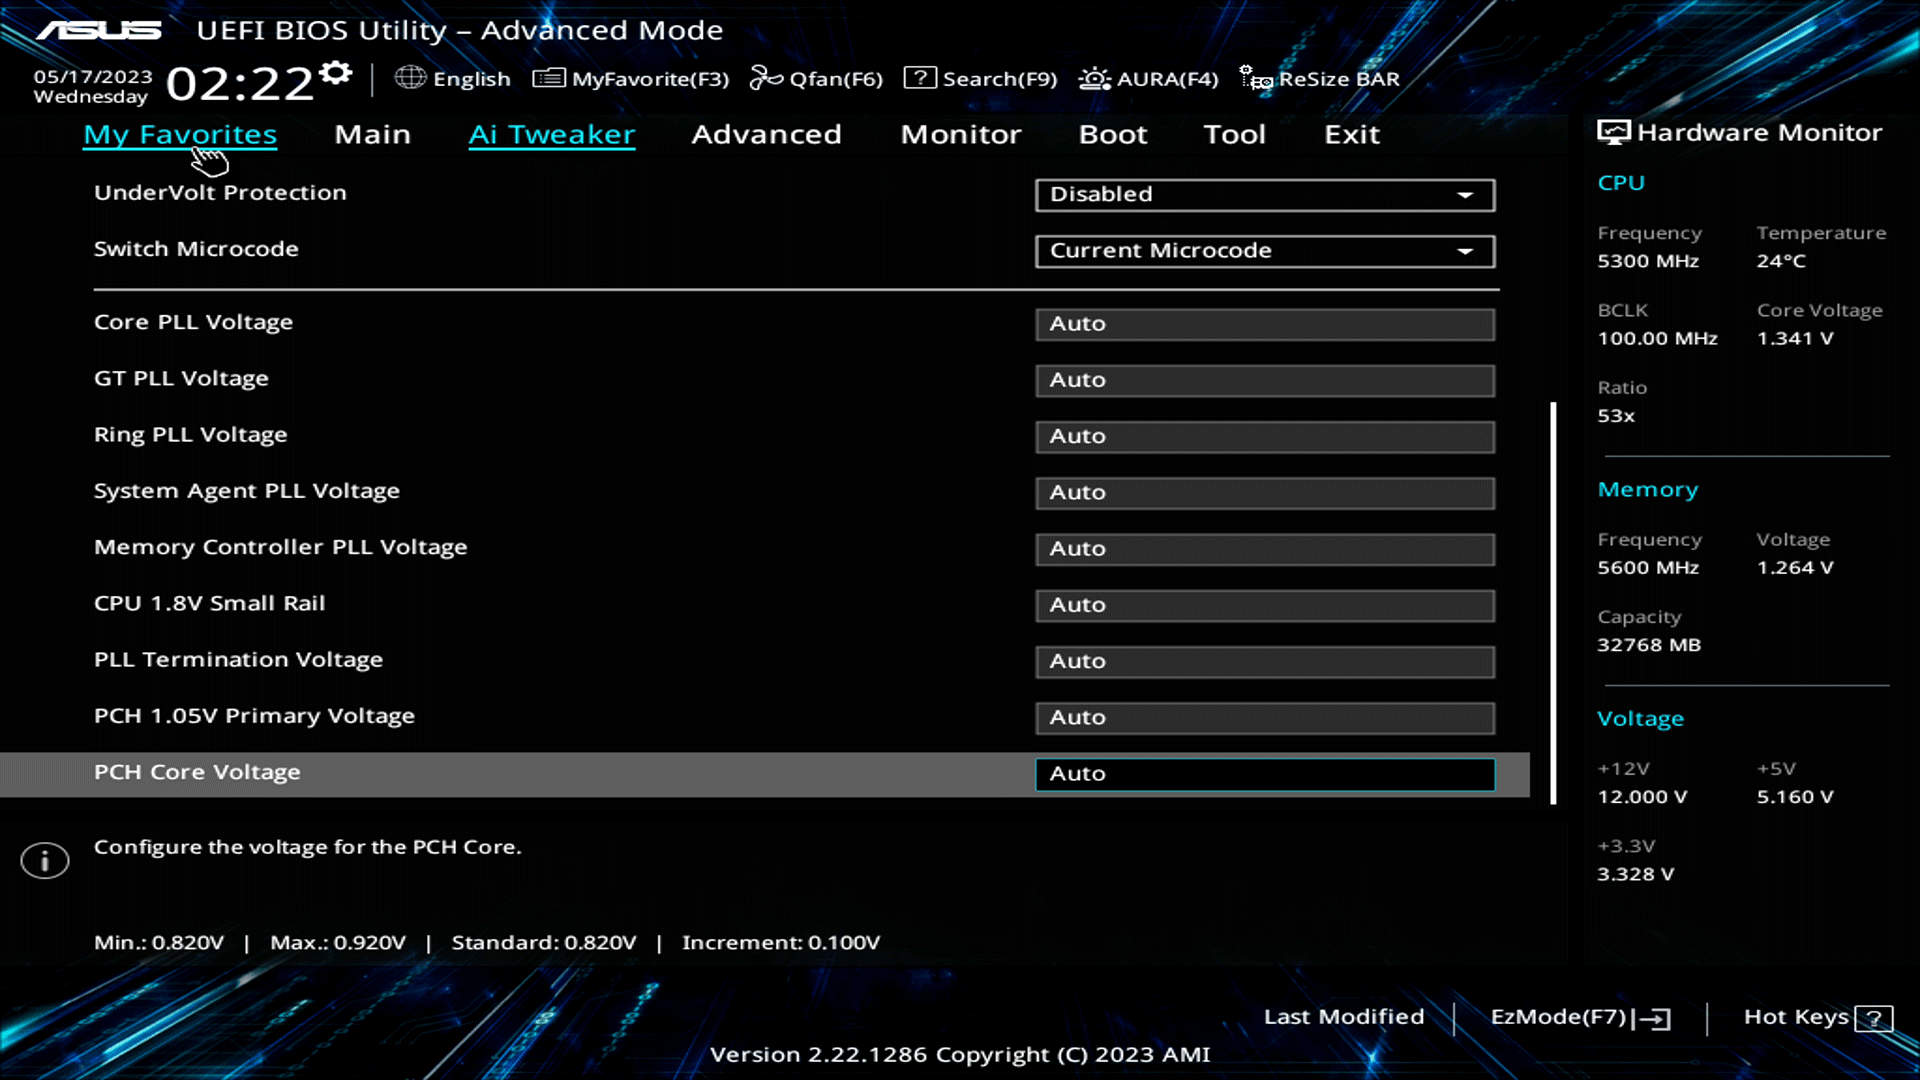Expand the Core PLL Voltage selector
This screenshot has width=1920, height=1080.
(x=1263, y=323)
